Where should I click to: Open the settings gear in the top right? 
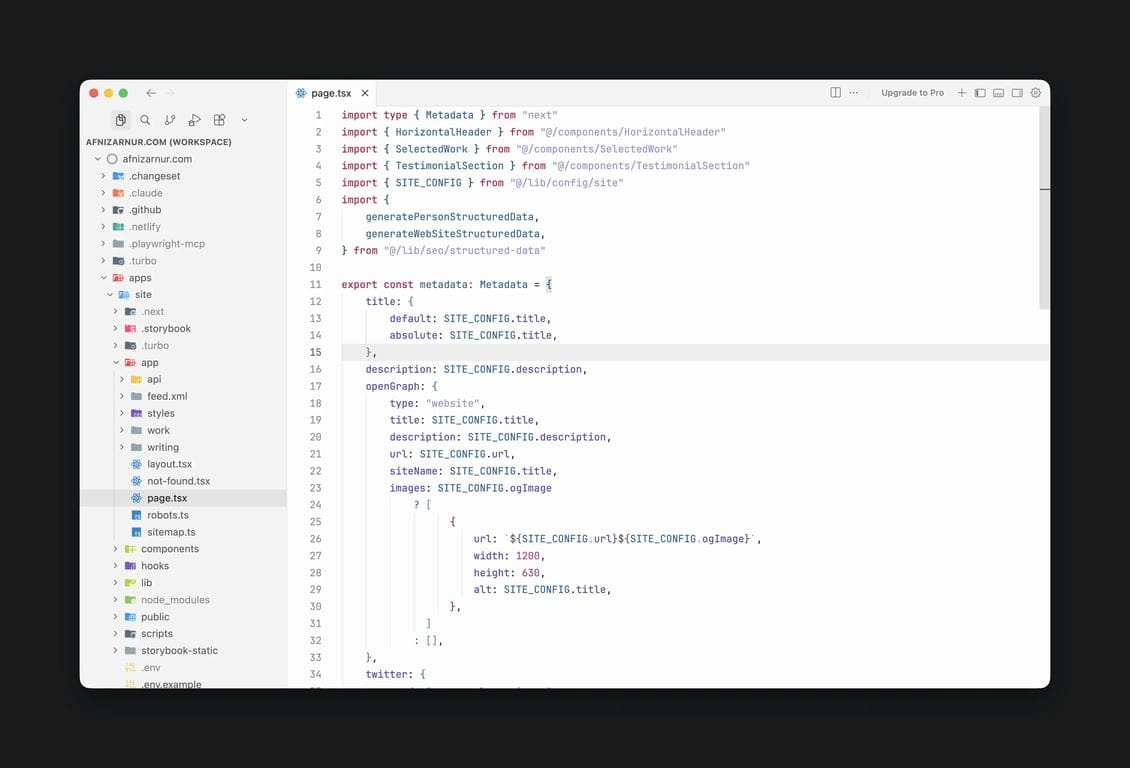1036,91
